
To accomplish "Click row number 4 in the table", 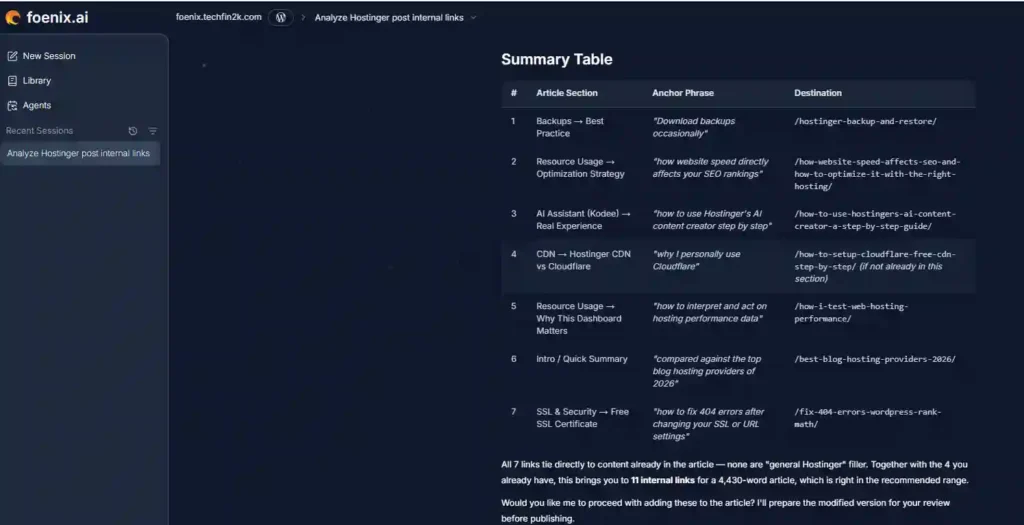I will [x=514, y=254].
